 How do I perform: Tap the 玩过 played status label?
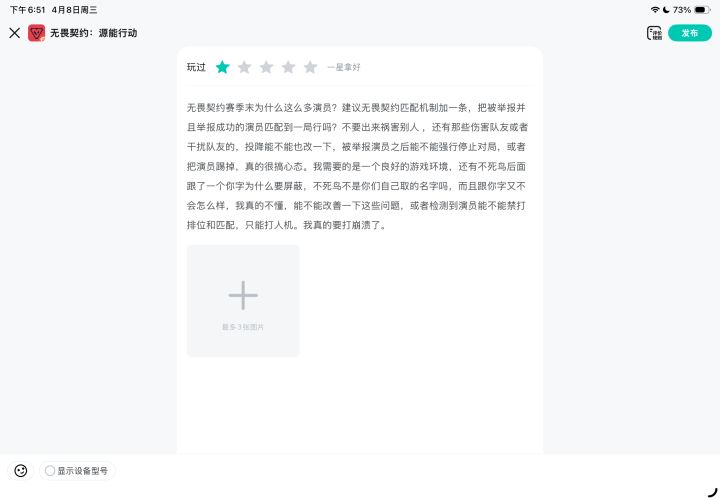point(196,67)
